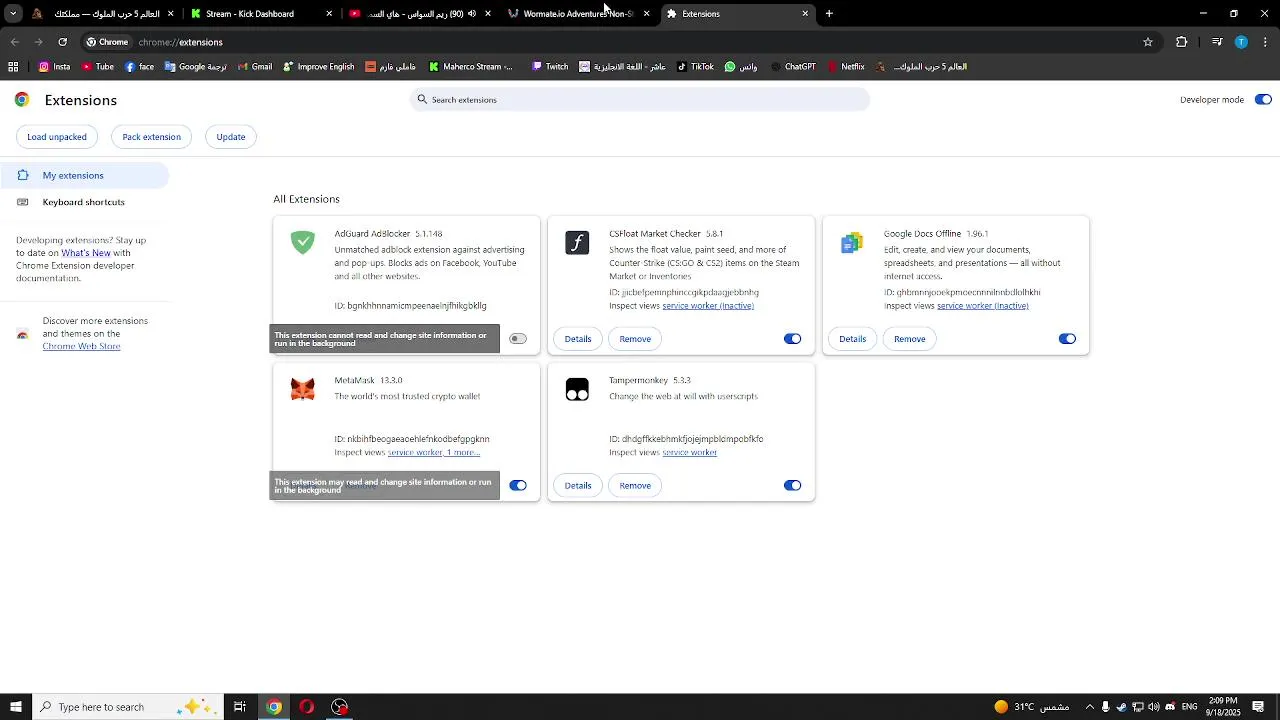The height and width of the screenshot is (720, 1280).
Task: Click the Discord tray icon
Action: (x=1170, y=707)
